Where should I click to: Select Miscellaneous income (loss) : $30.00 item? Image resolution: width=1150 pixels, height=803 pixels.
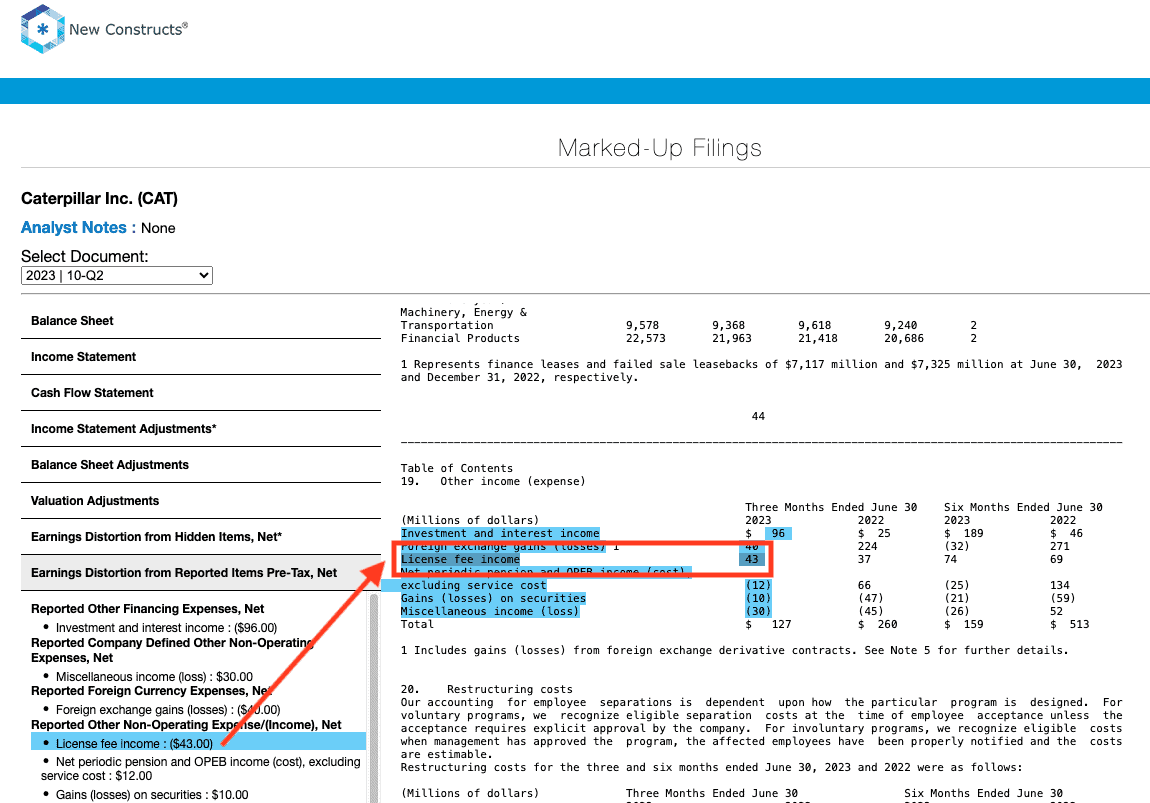coord(154,677)
